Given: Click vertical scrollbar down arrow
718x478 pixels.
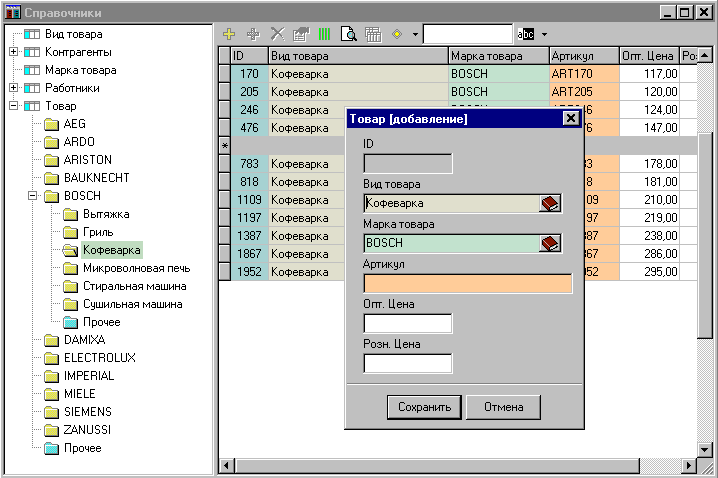Looking at the screenshot, I should tap(705, 450).
